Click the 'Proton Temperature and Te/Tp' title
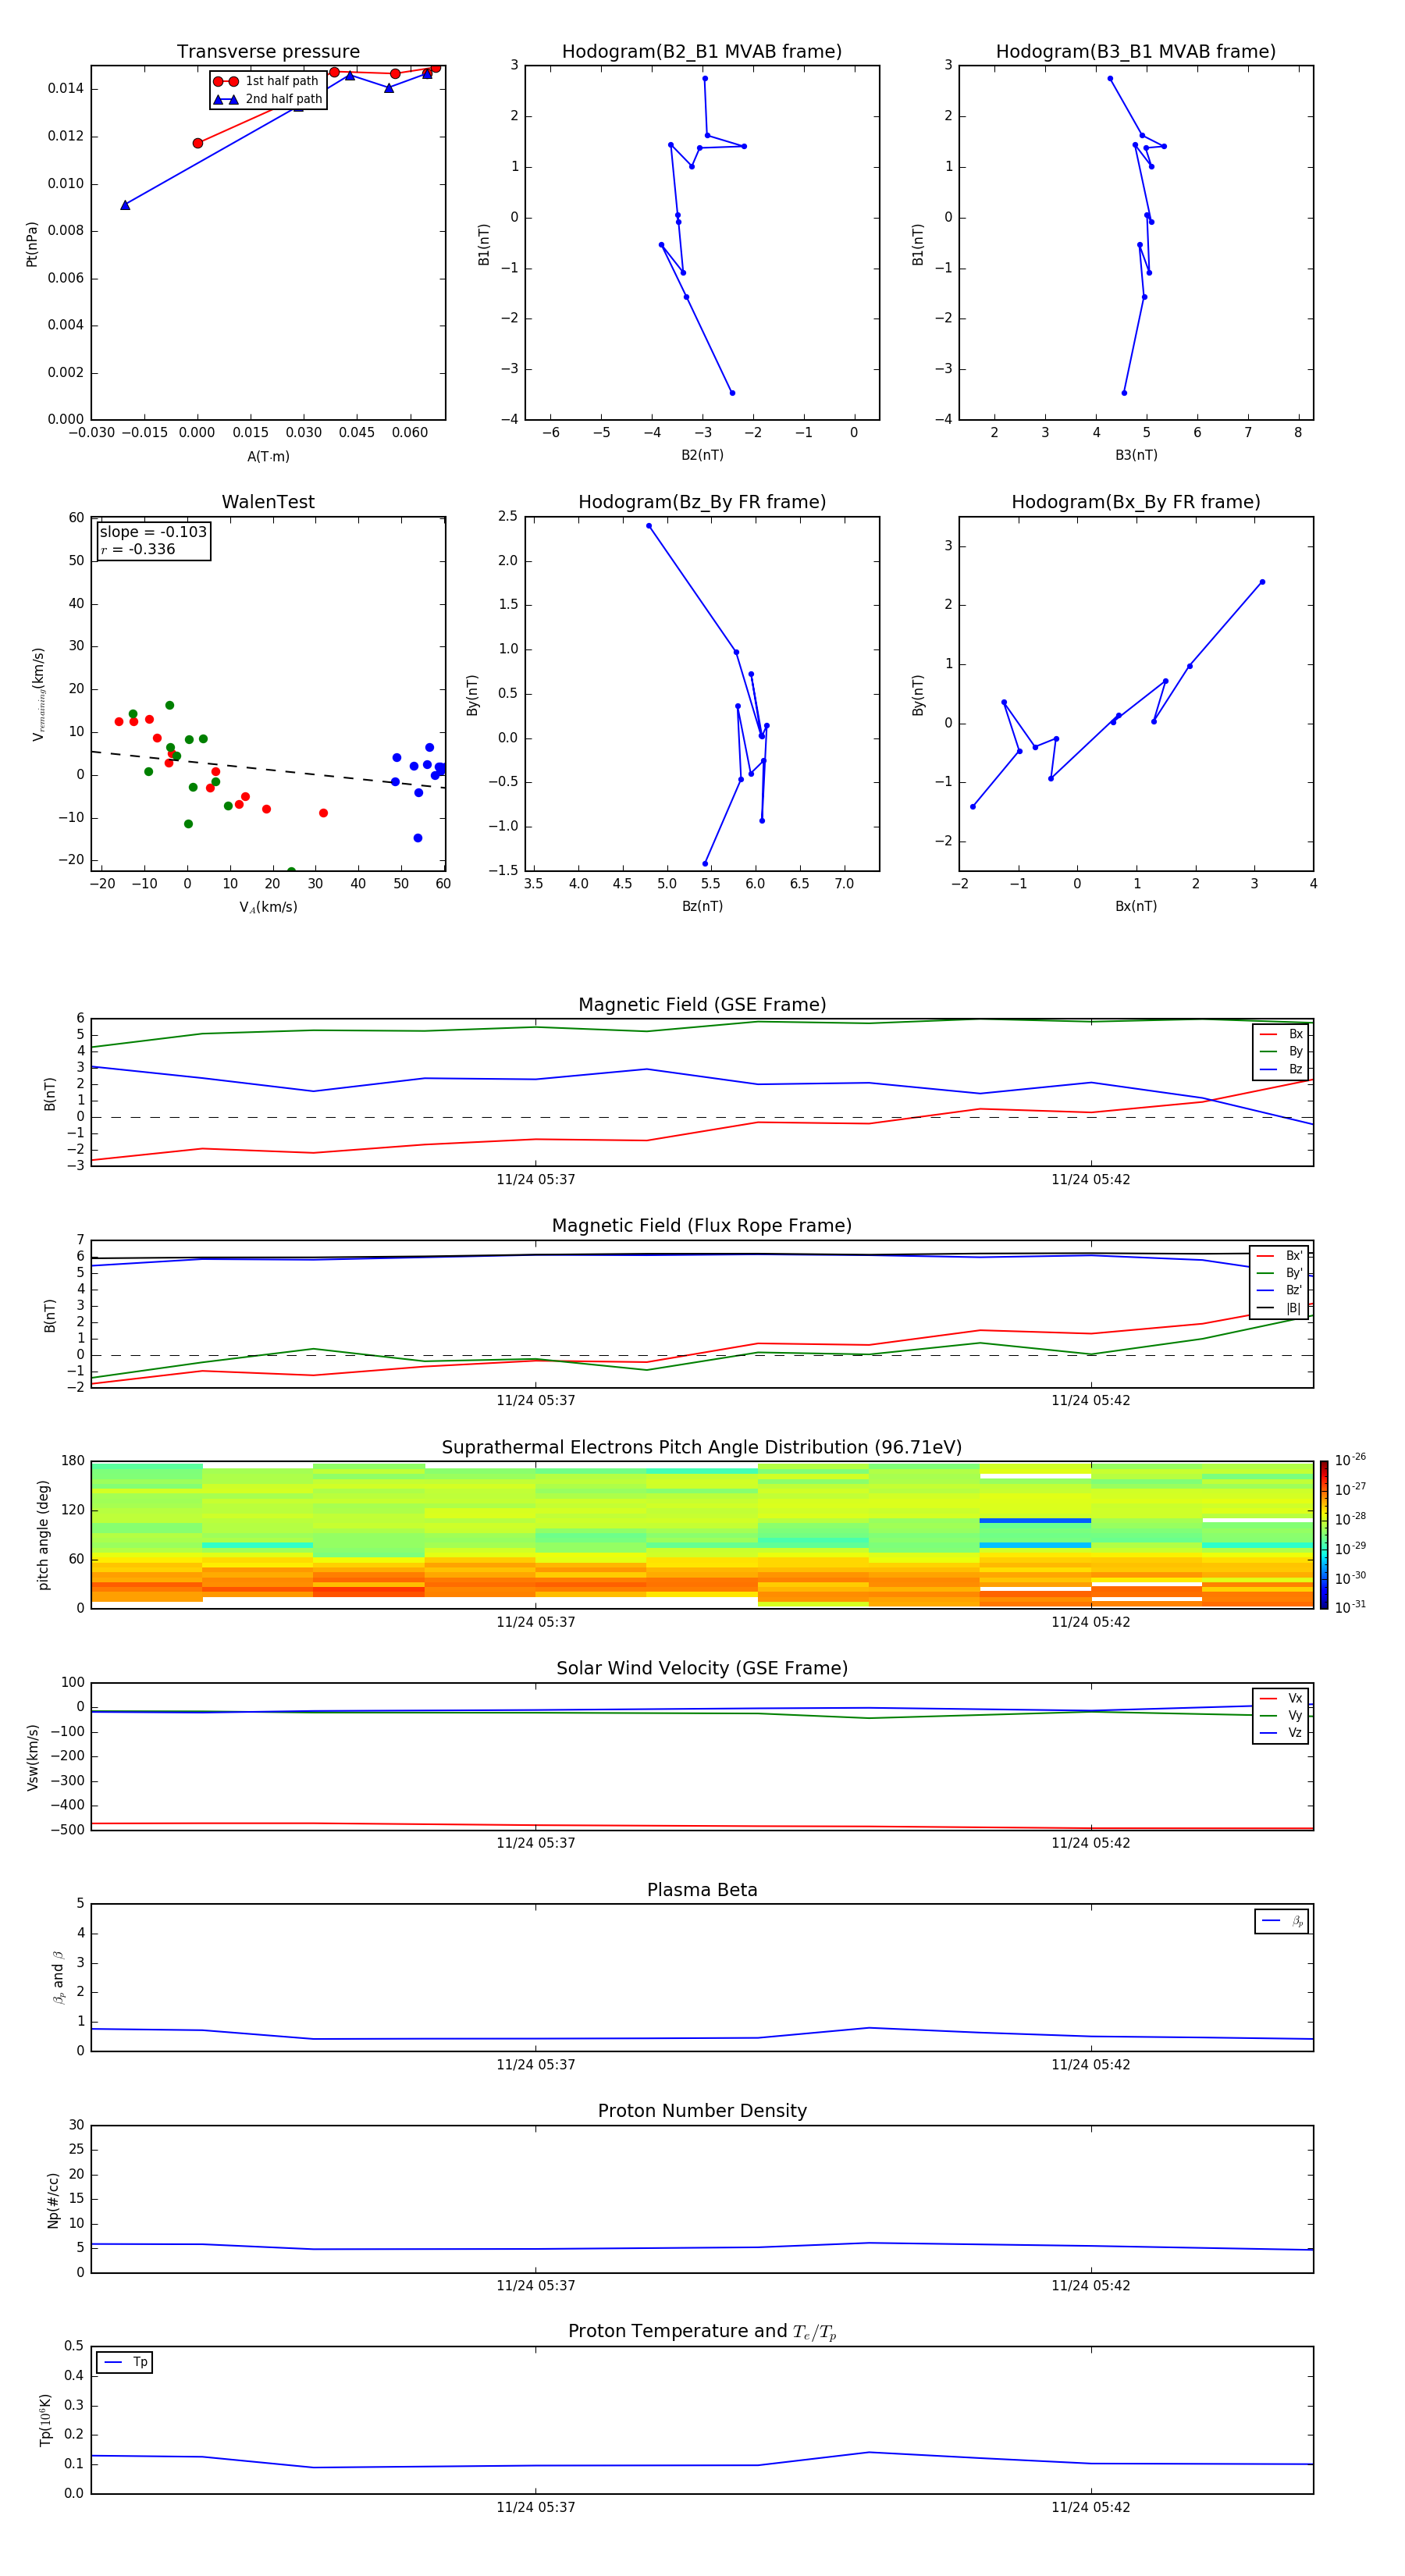Image resolution: width=1405 pixels, height=2576 pixels. point(702,2332)
